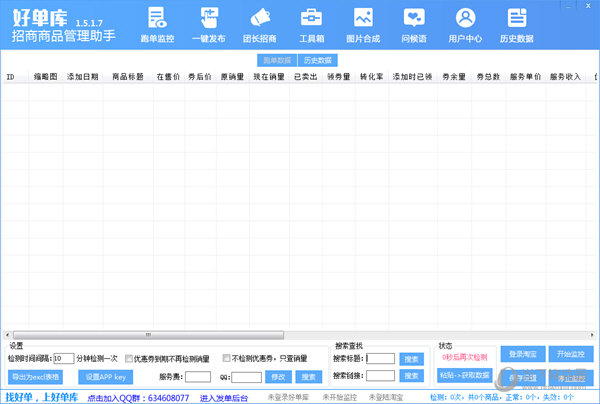Click the 未登陆淘宝 status text

click(386, 397)
